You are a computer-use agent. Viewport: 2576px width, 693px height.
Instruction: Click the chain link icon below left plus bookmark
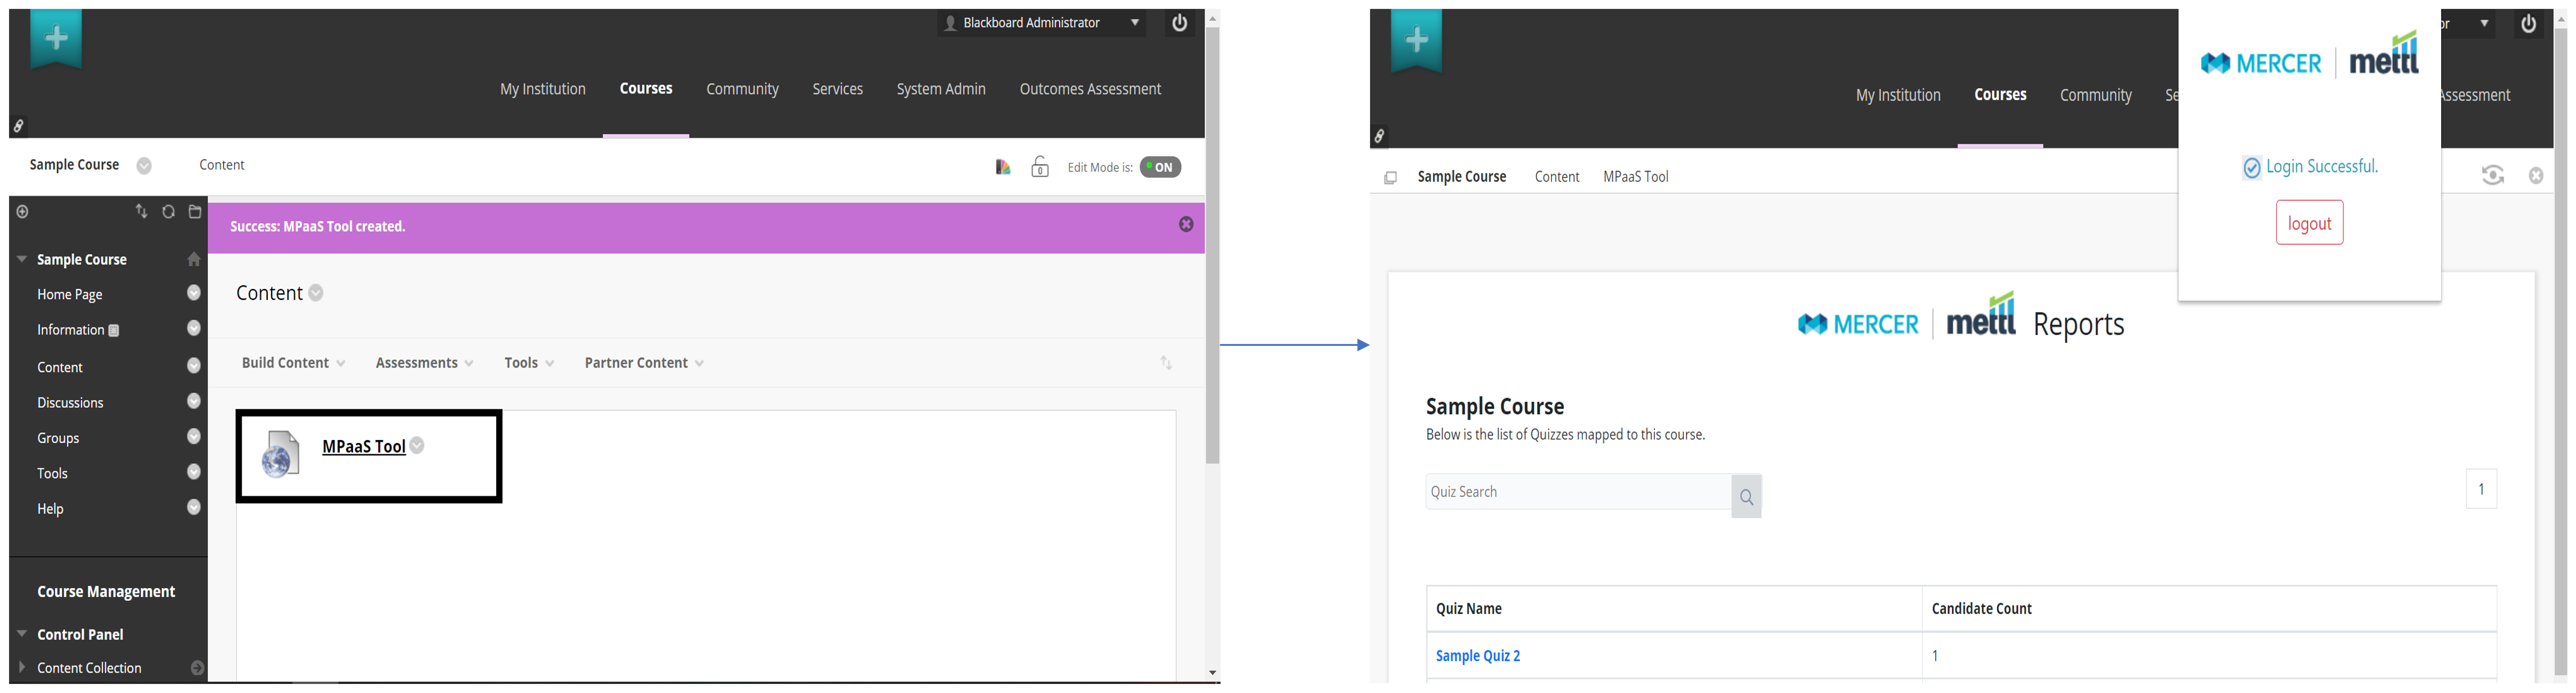[18, 126]
